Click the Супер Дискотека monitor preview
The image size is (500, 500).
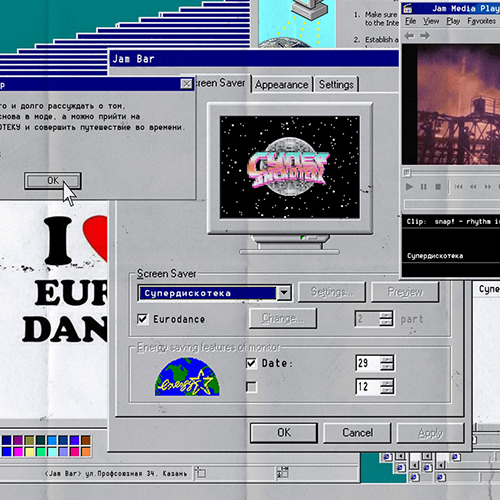[x=290, y=167]
